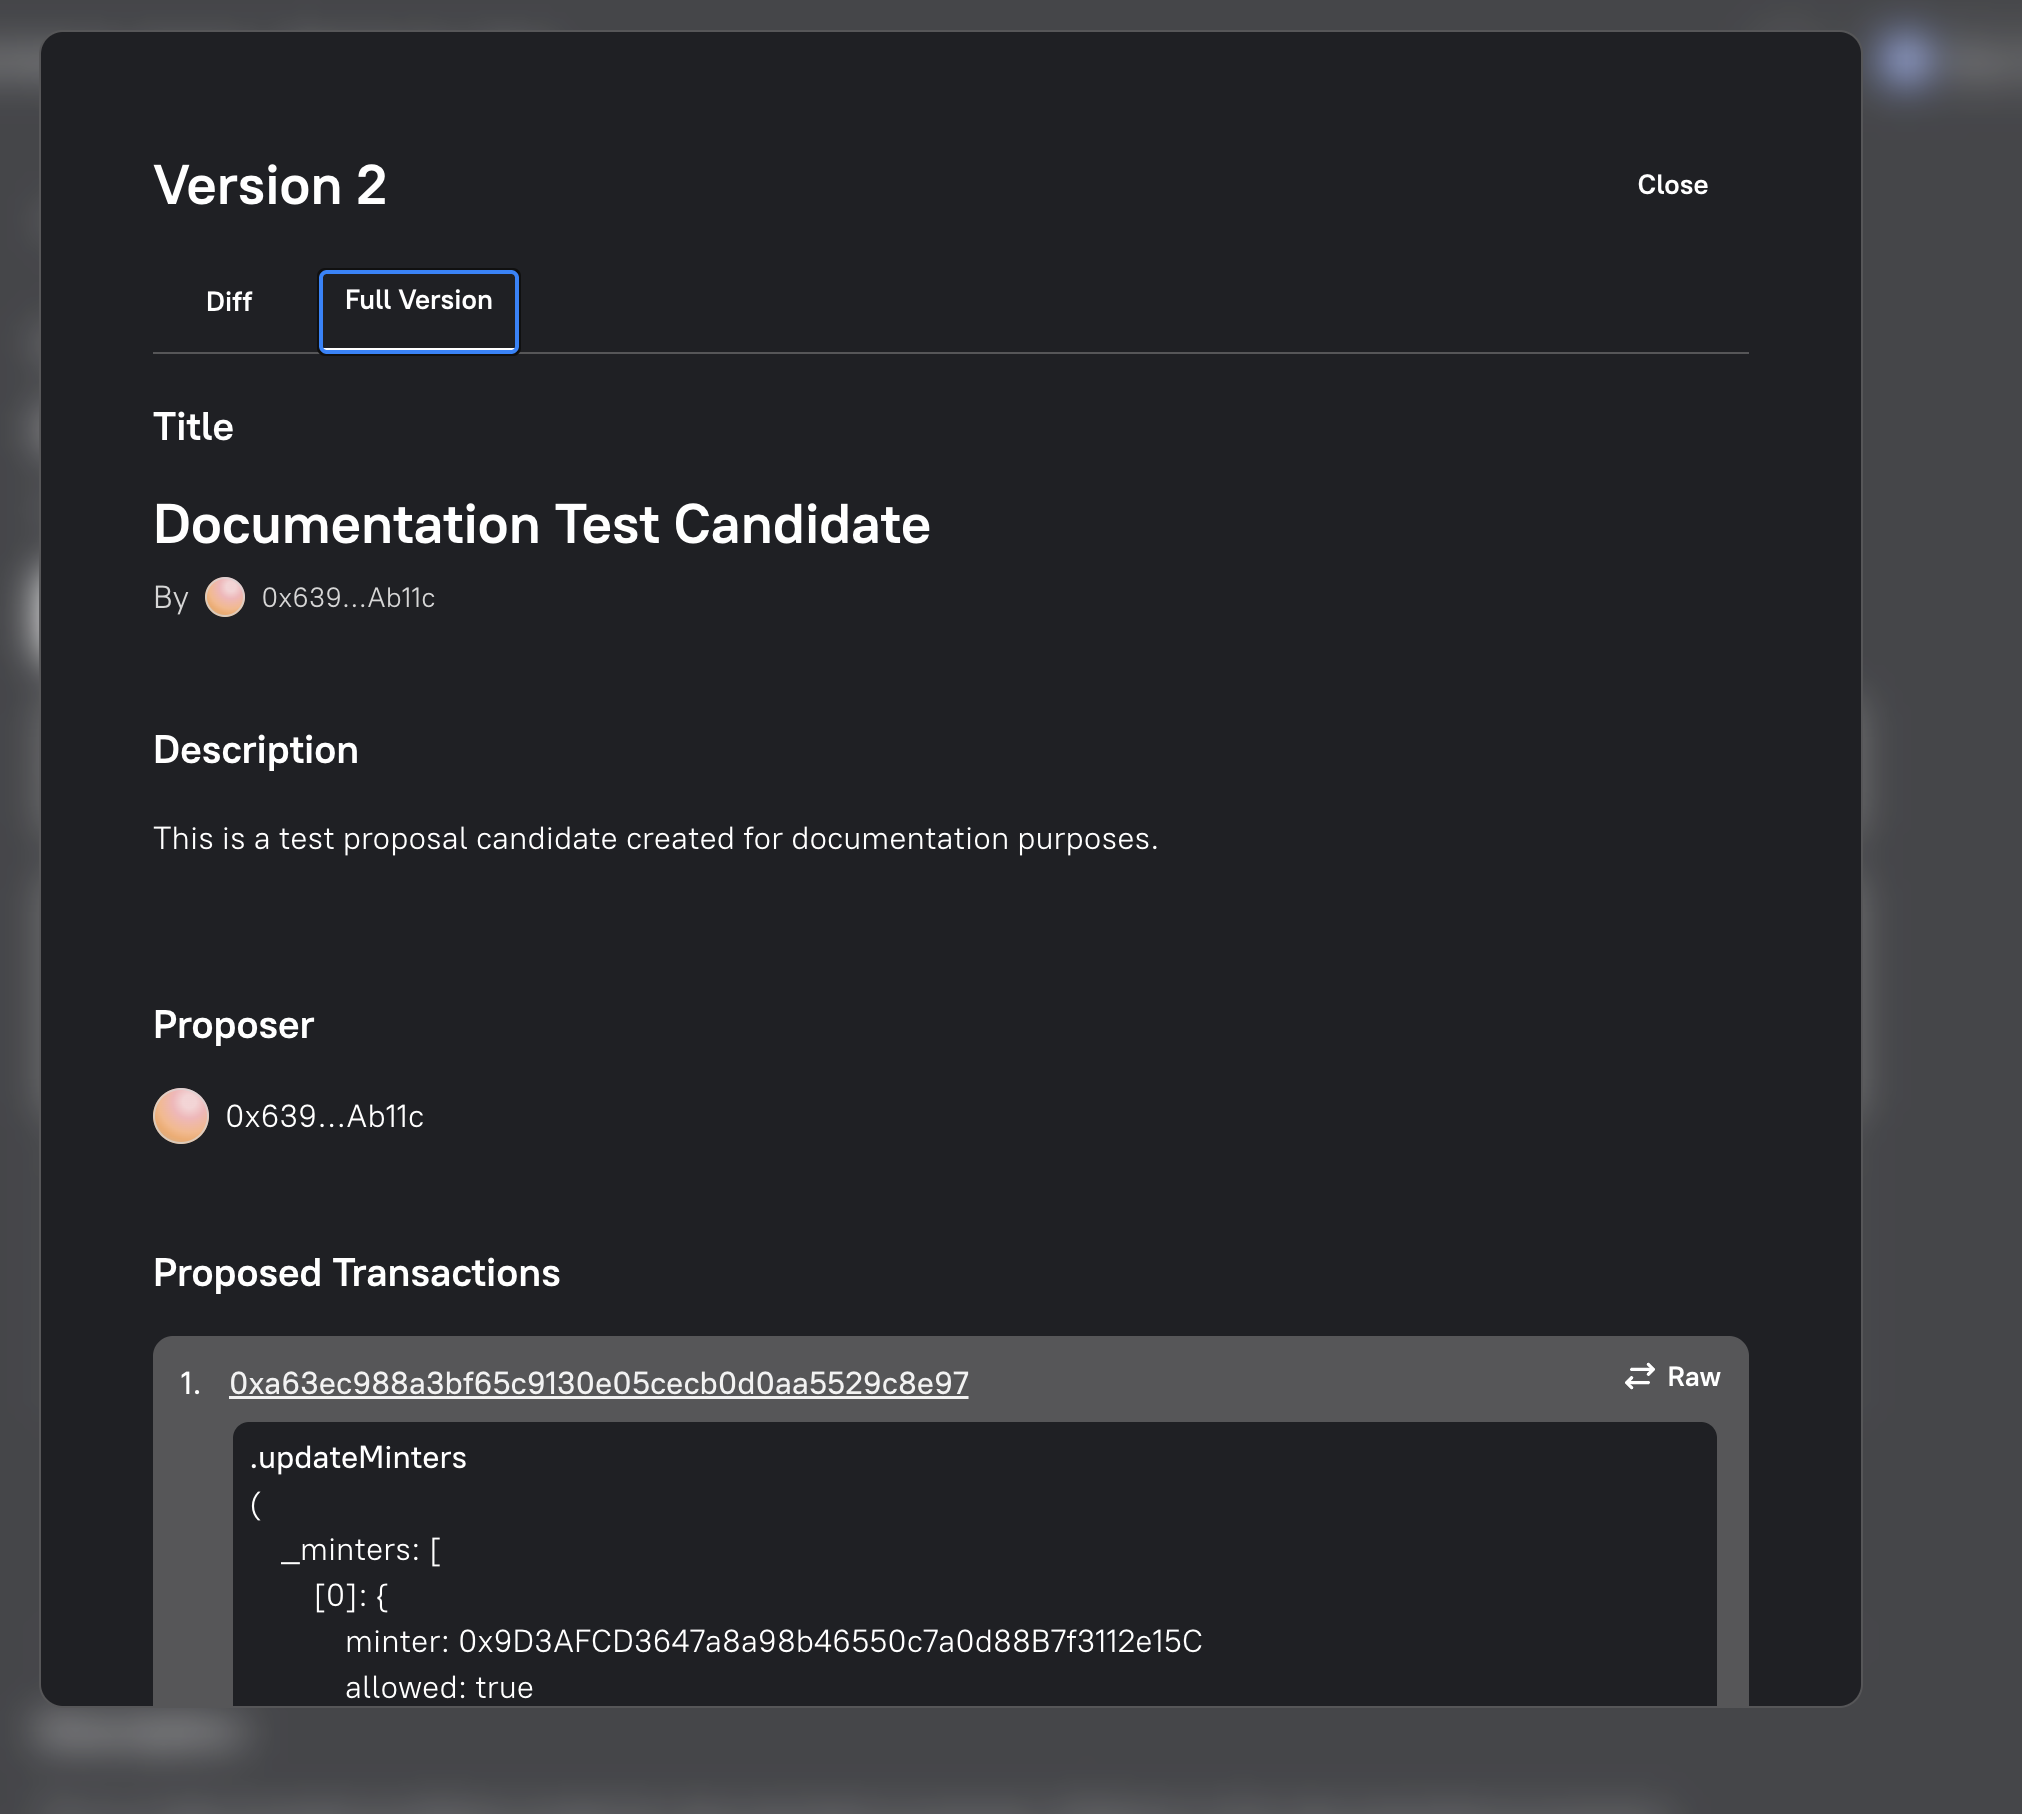Image resolution: width=2022 pixels, height=1814 pixels.
Task: Click the Proposer section heading
Action: coord(234,1025)
